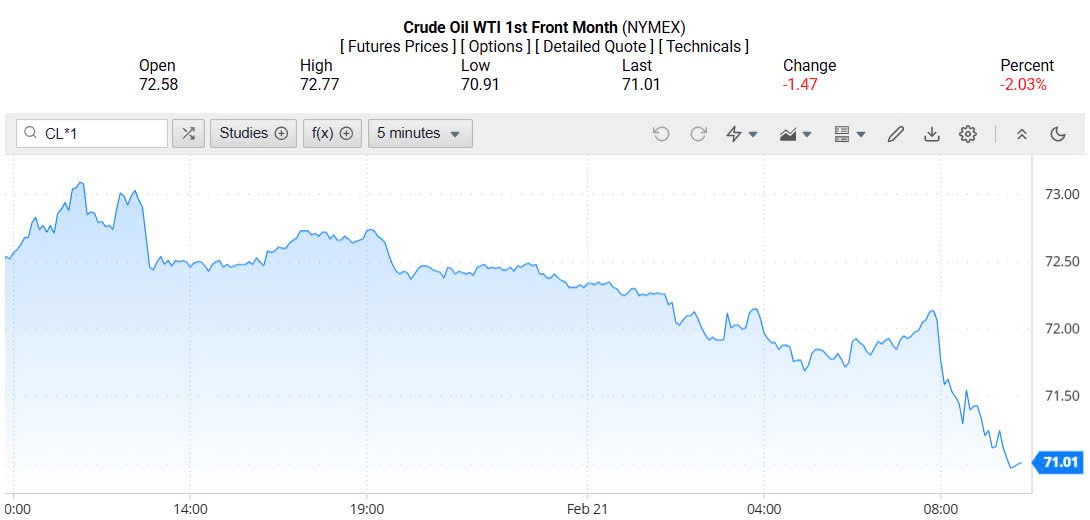Collapse the toolbar with double chevron
This screenshot has width=1090, height=520.
coord(1022,133)
